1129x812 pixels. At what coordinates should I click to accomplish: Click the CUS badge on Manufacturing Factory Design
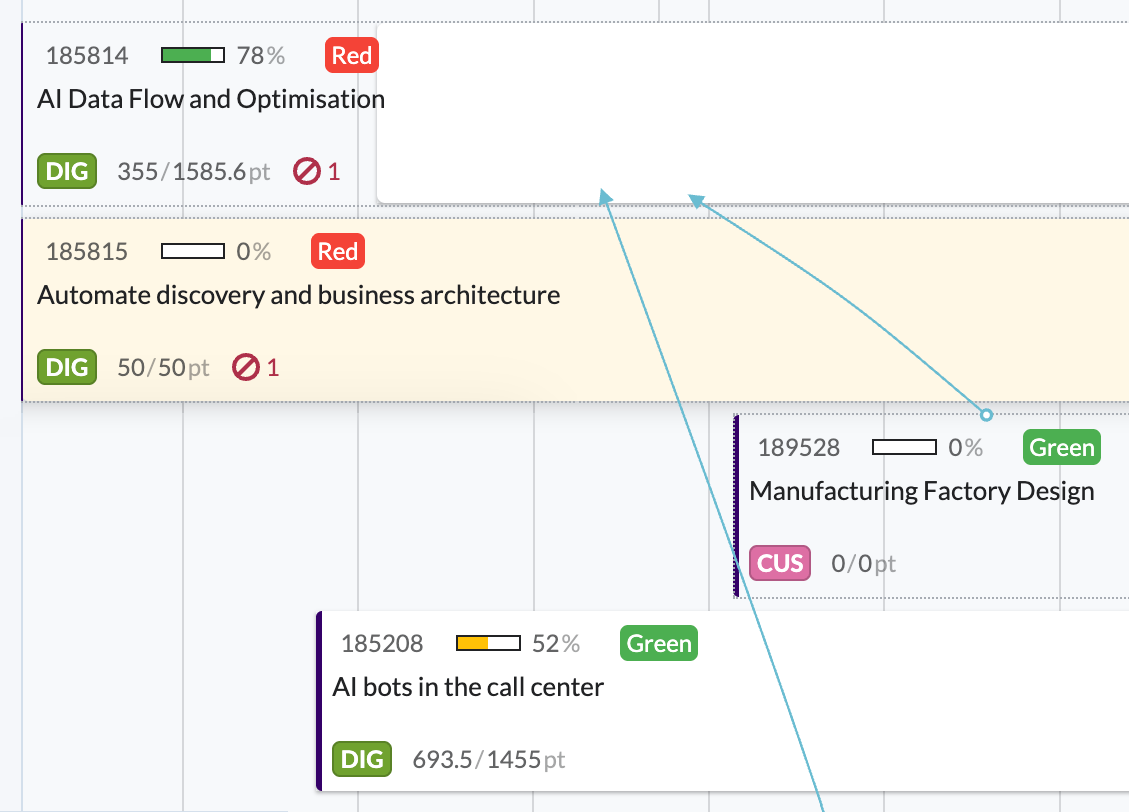tap(780, 563)
